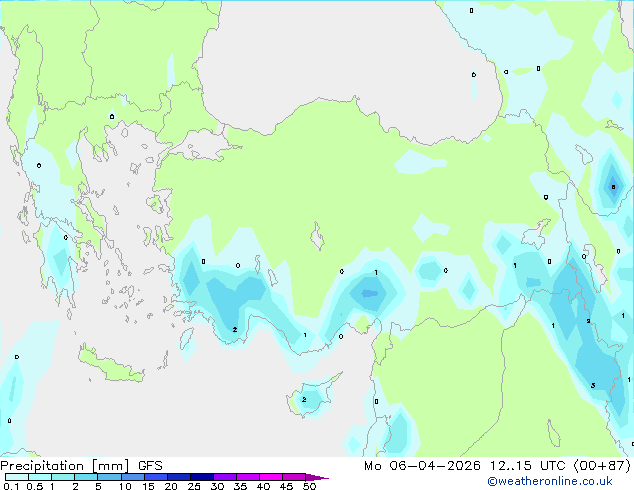Choose the 20–25 mm legend color box
The width and height of the screenshot is (634, 490).
tap(179, 477)
